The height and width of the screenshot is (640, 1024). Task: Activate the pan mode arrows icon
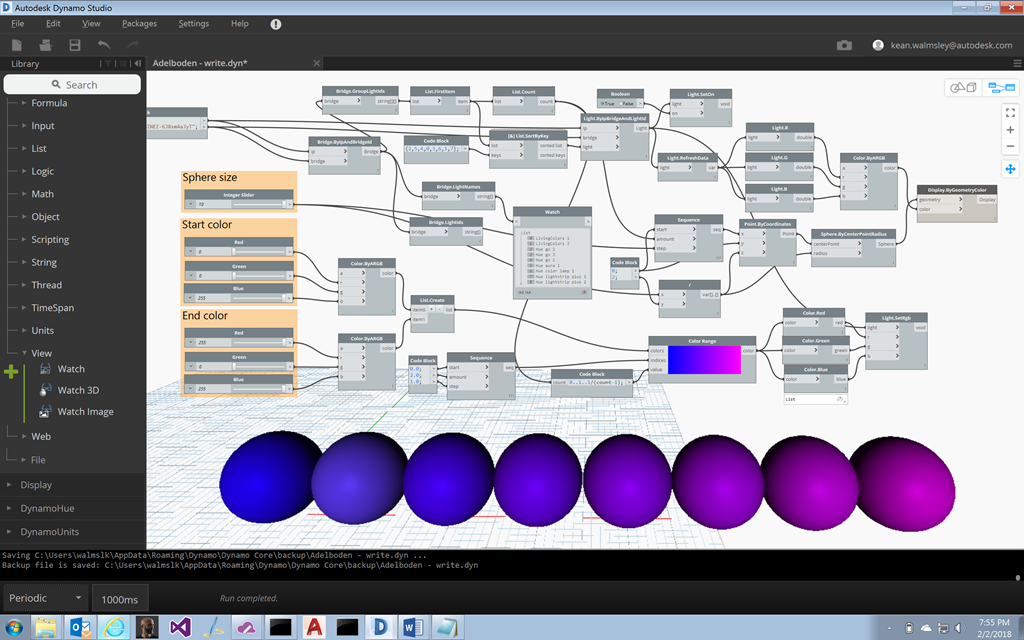click(1010, 169)
